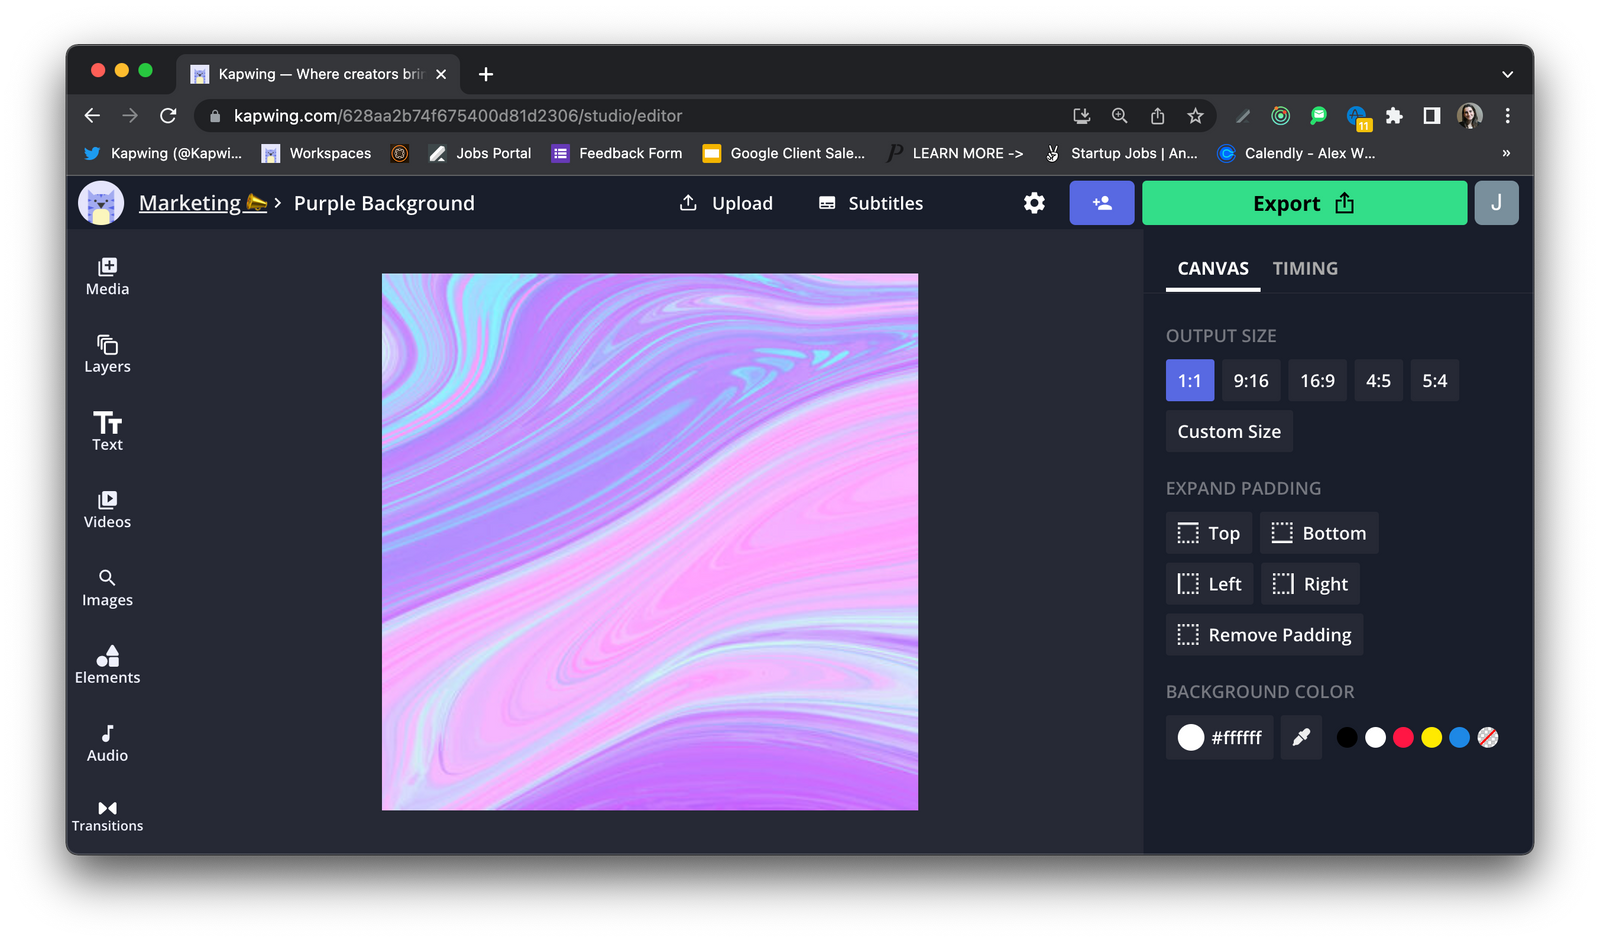
Task: Click the green Export button
Action: [1303, 203]
